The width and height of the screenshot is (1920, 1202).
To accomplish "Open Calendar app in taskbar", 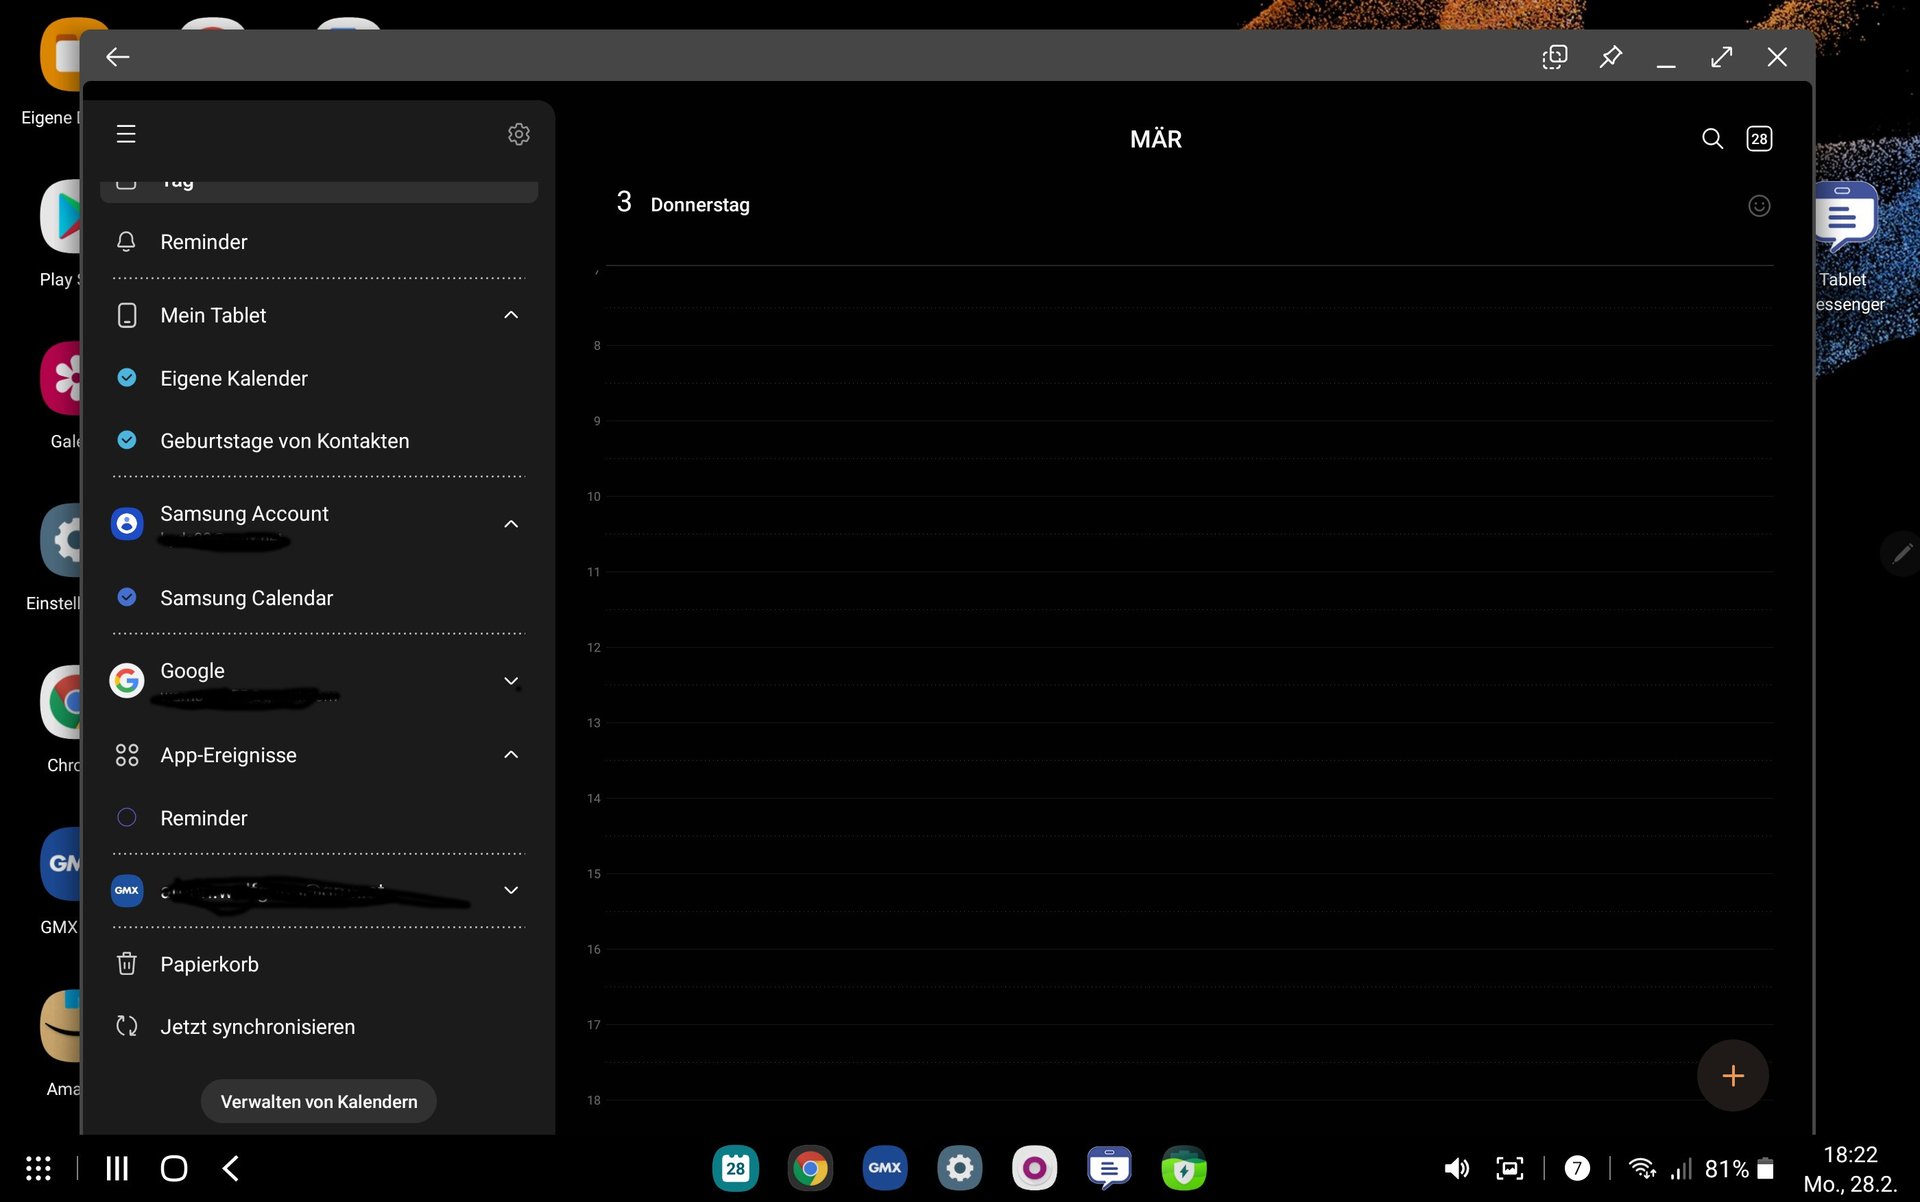I will click(x=736, y=1168).
